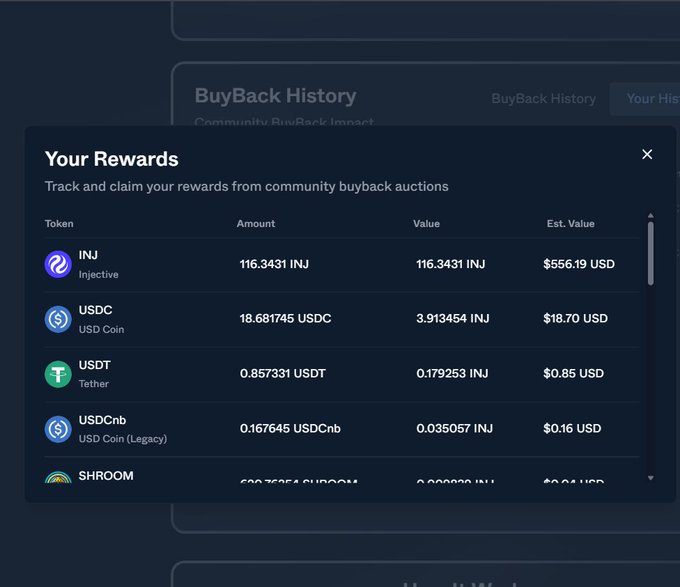Click the scrollbar down arrow
Screen dimensions: 680x587
tap(651, 478)
